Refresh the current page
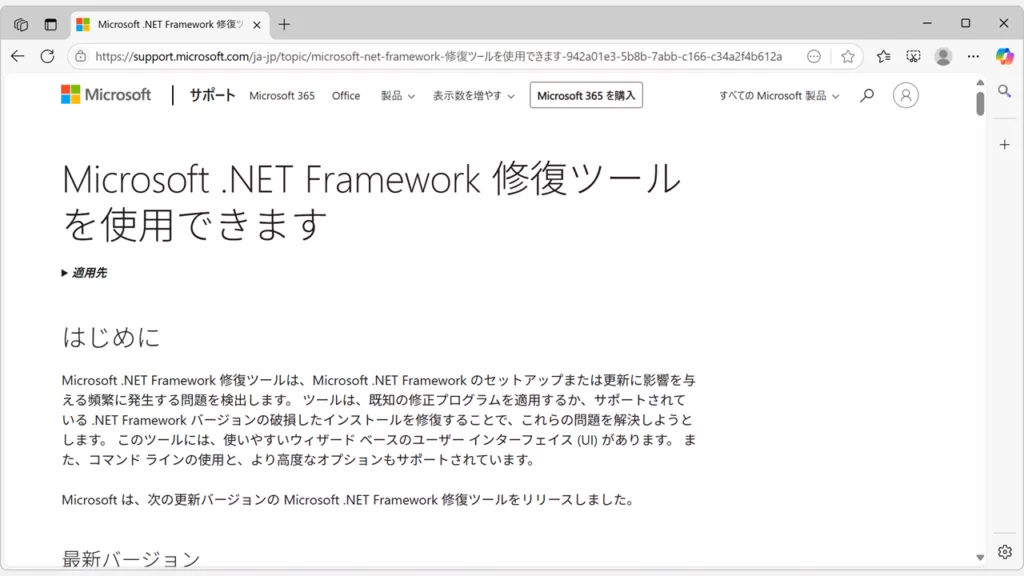The height and width of the screenshot is (576, 1024). [x=47, y=56]
